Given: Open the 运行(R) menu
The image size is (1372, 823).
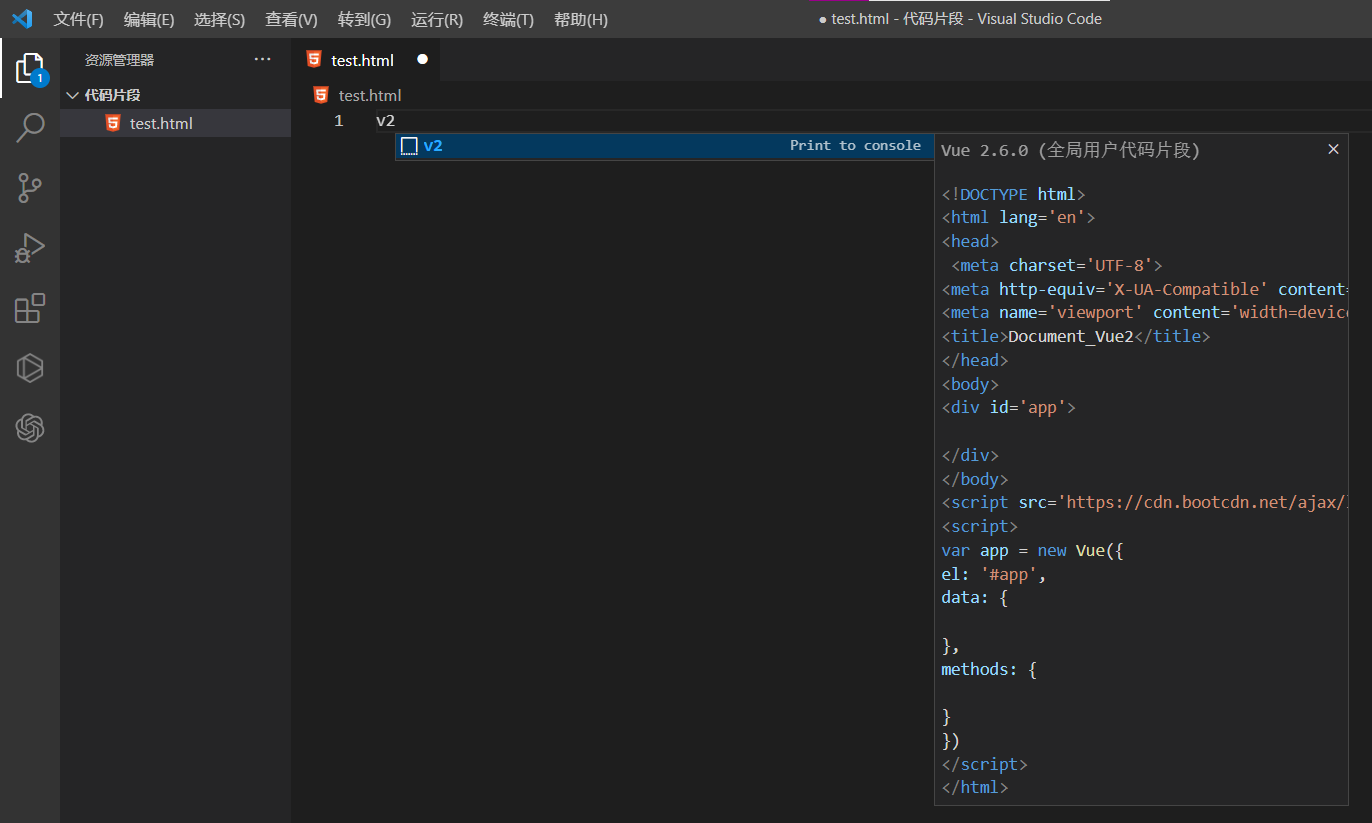Looking at the screenshot, I should pos(437,19).
